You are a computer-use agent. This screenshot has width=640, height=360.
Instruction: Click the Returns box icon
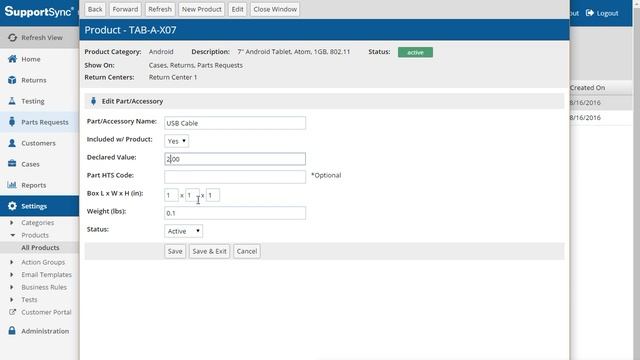12,80
